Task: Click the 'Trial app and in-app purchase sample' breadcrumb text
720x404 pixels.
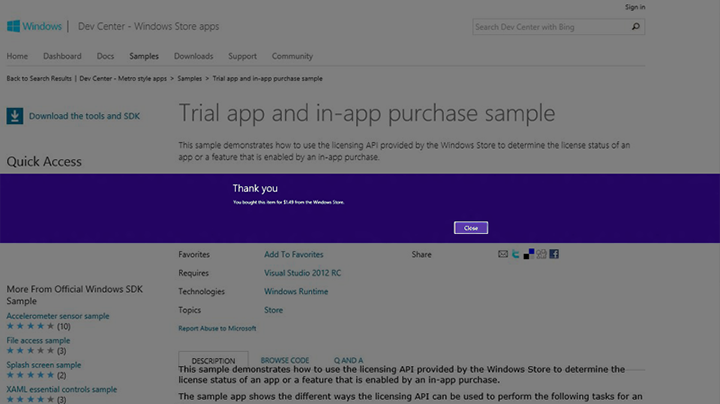Action: (x=267, y=79)
